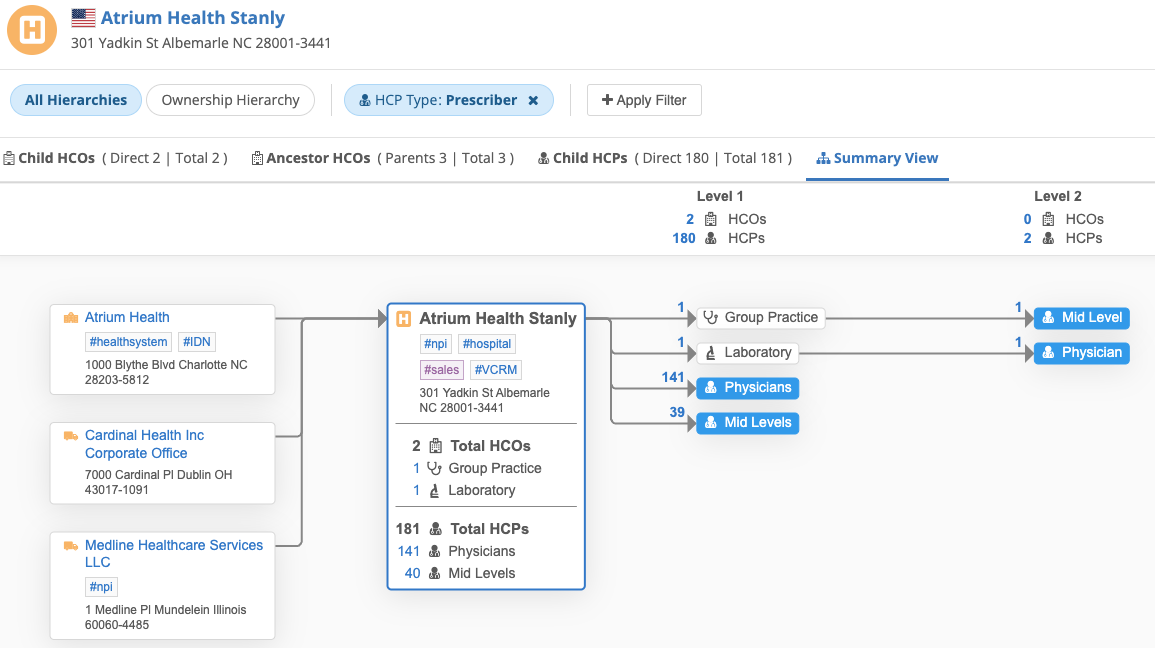Image resolution: width=1155 pixels, height=648 pixels.
Task: Switch to Ownership Hierarchy view
Action: 230,100
